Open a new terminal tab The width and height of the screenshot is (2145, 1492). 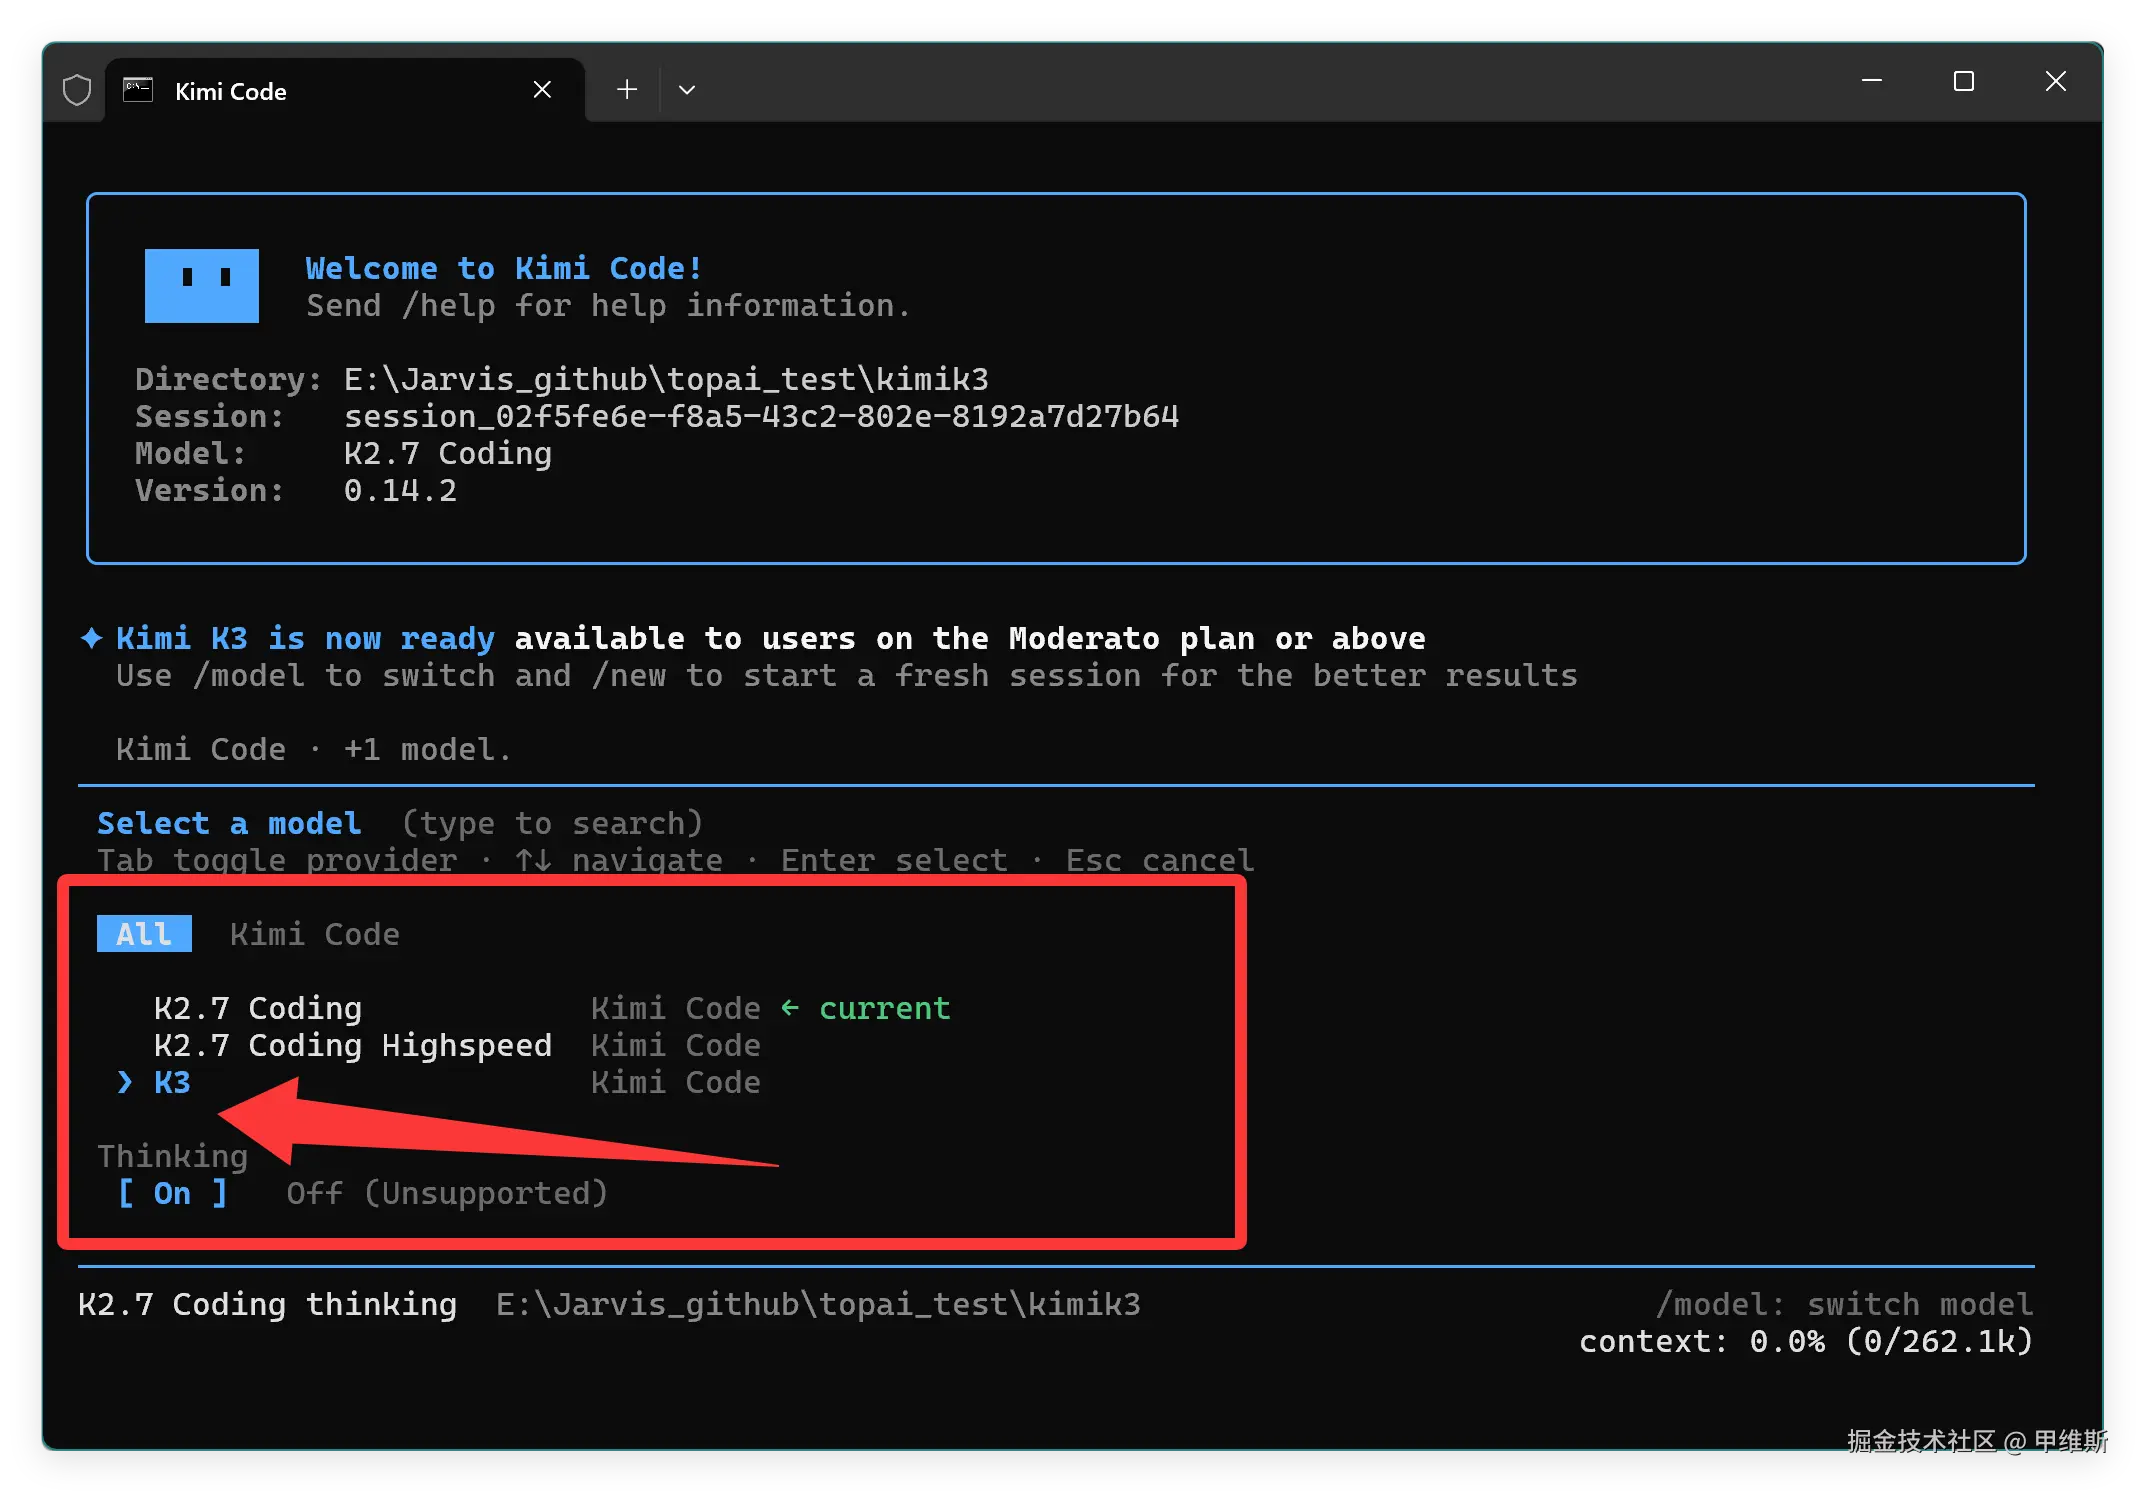point(627,90)
